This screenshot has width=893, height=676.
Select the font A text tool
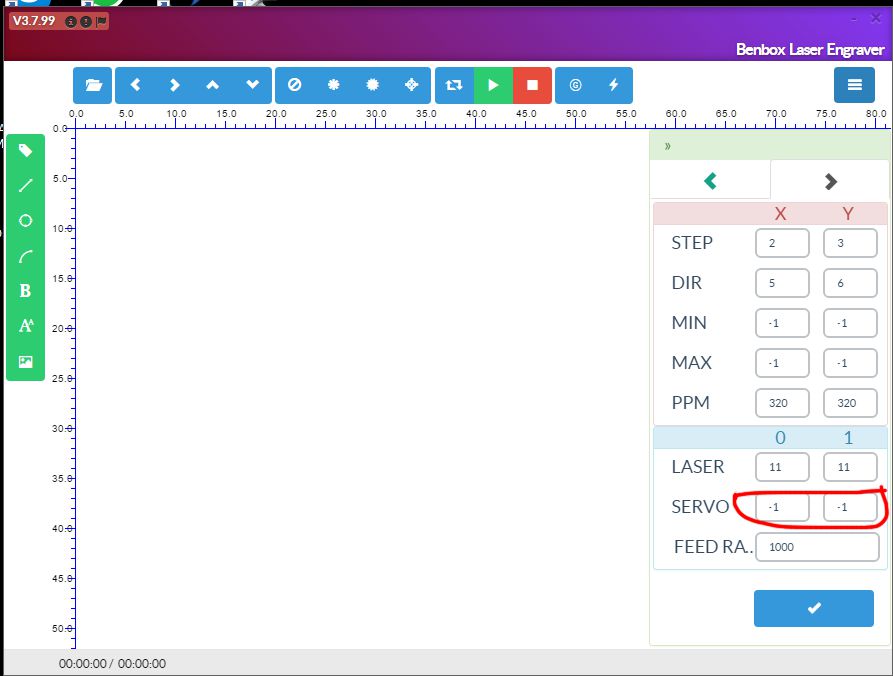(x=26, y=326)
